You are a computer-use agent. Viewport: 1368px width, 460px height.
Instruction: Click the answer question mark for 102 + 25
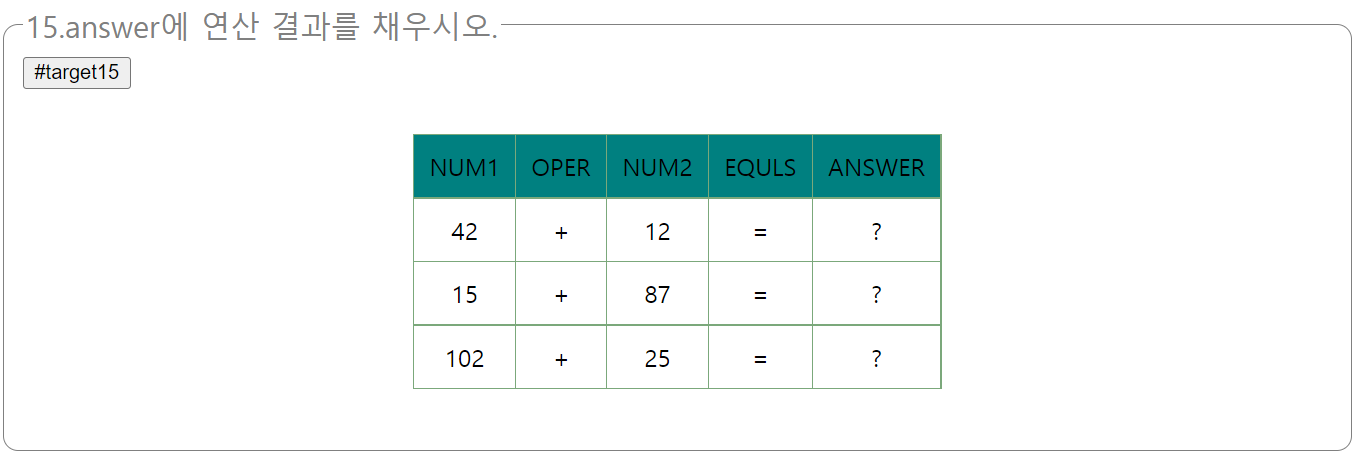876,357
